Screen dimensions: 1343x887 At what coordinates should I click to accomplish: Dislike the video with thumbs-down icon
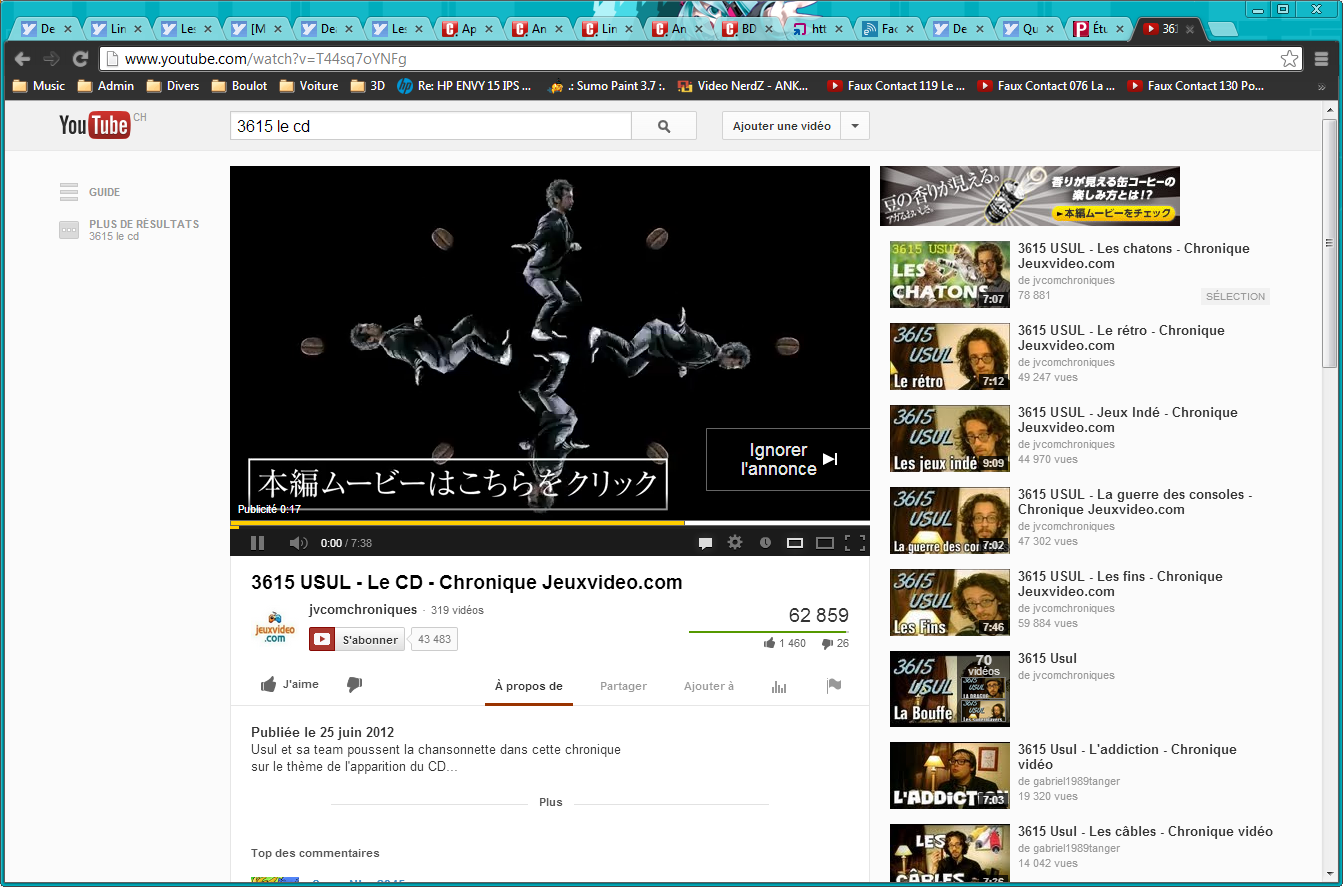[354, 685]
